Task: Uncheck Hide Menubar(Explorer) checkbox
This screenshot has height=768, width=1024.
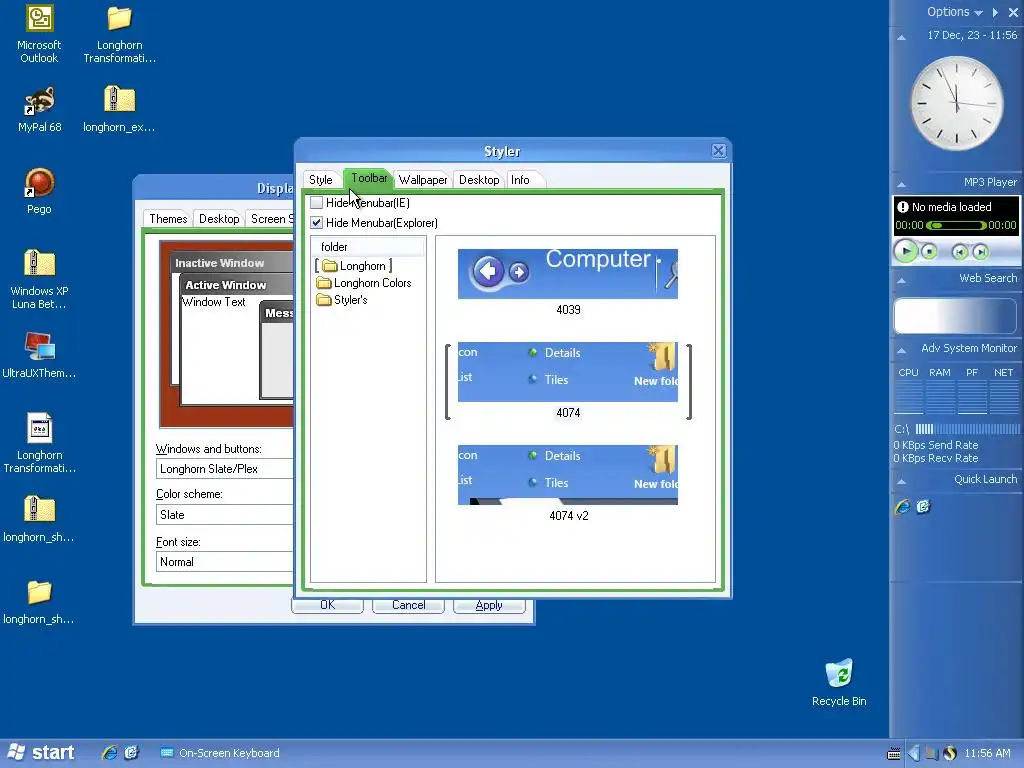Action: [317, 223]
